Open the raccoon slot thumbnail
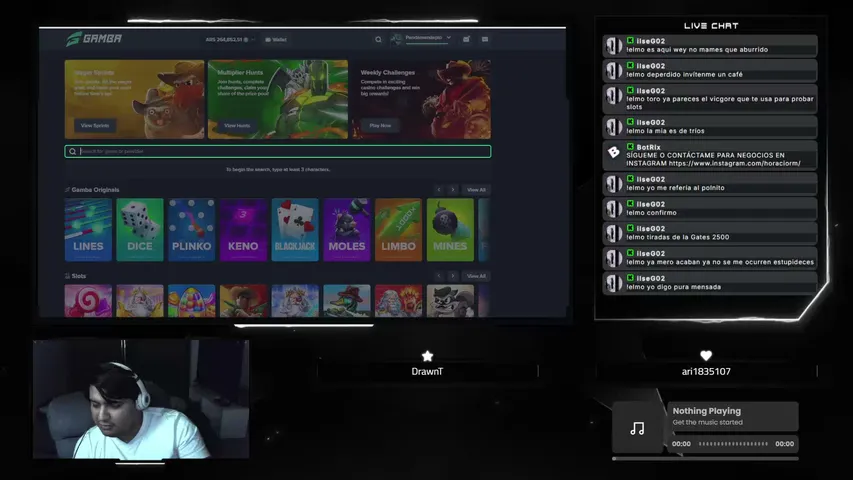853x480 pixels. point(450,300)
